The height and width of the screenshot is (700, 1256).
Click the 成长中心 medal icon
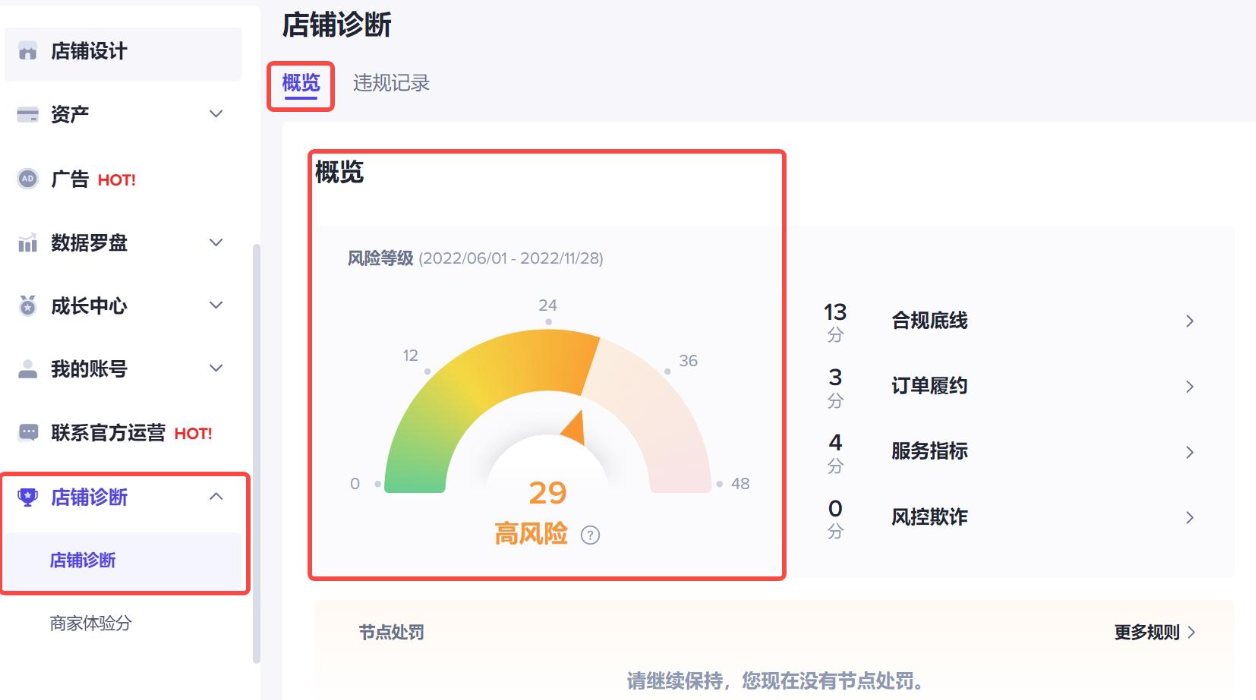(x=28, y=306)
